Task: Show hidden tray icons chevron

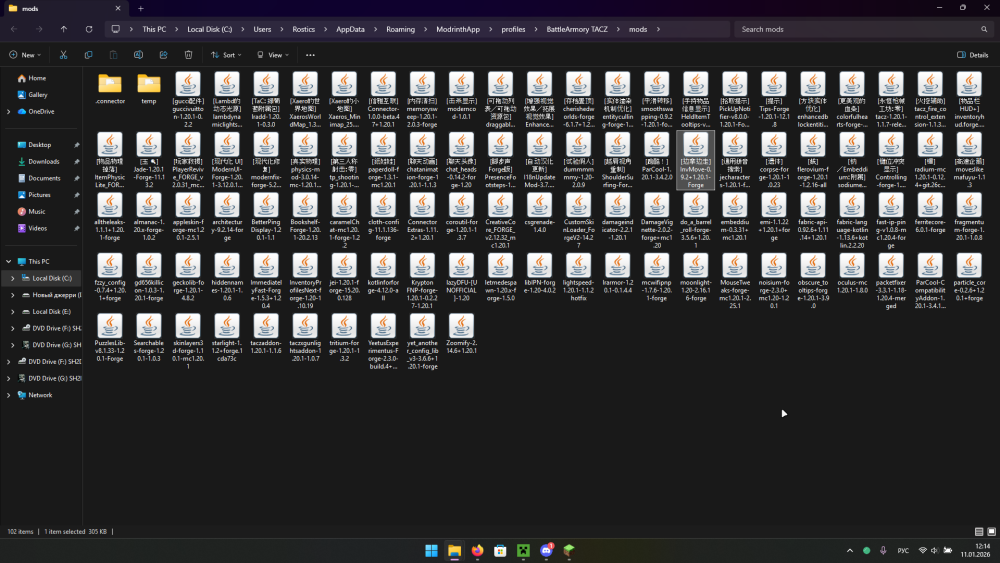Action: 849,550
